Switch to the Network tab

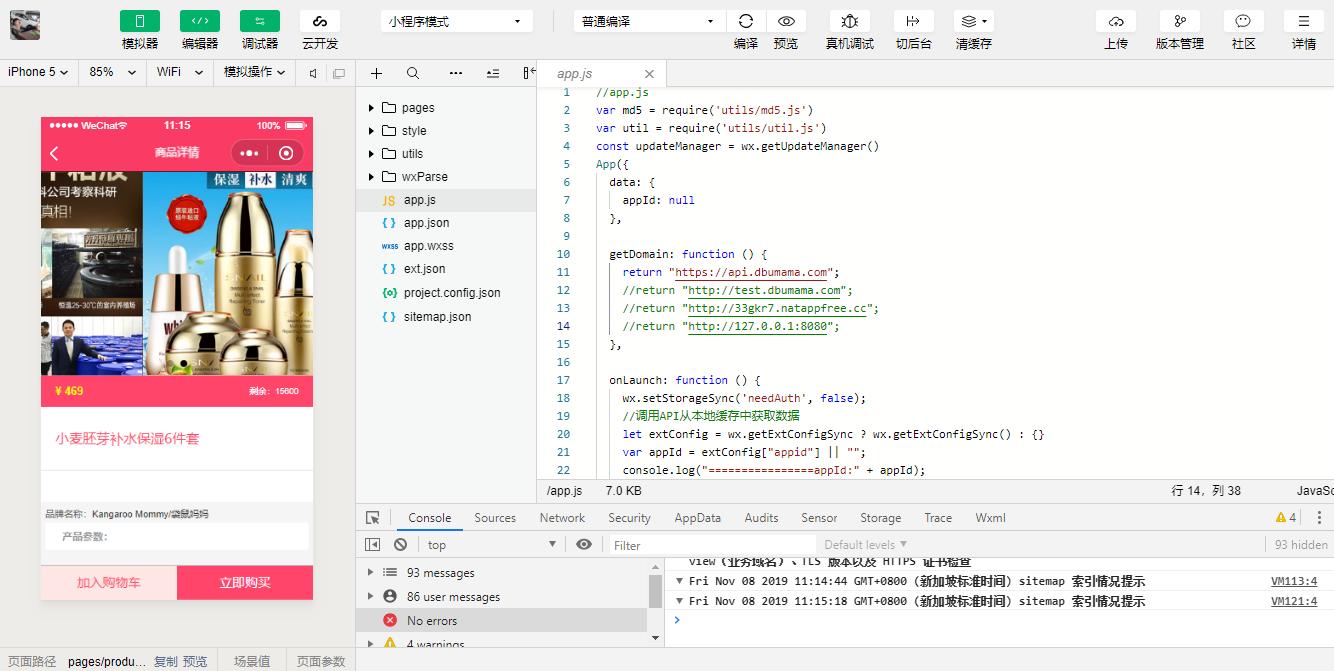click(x=562, y=518)
